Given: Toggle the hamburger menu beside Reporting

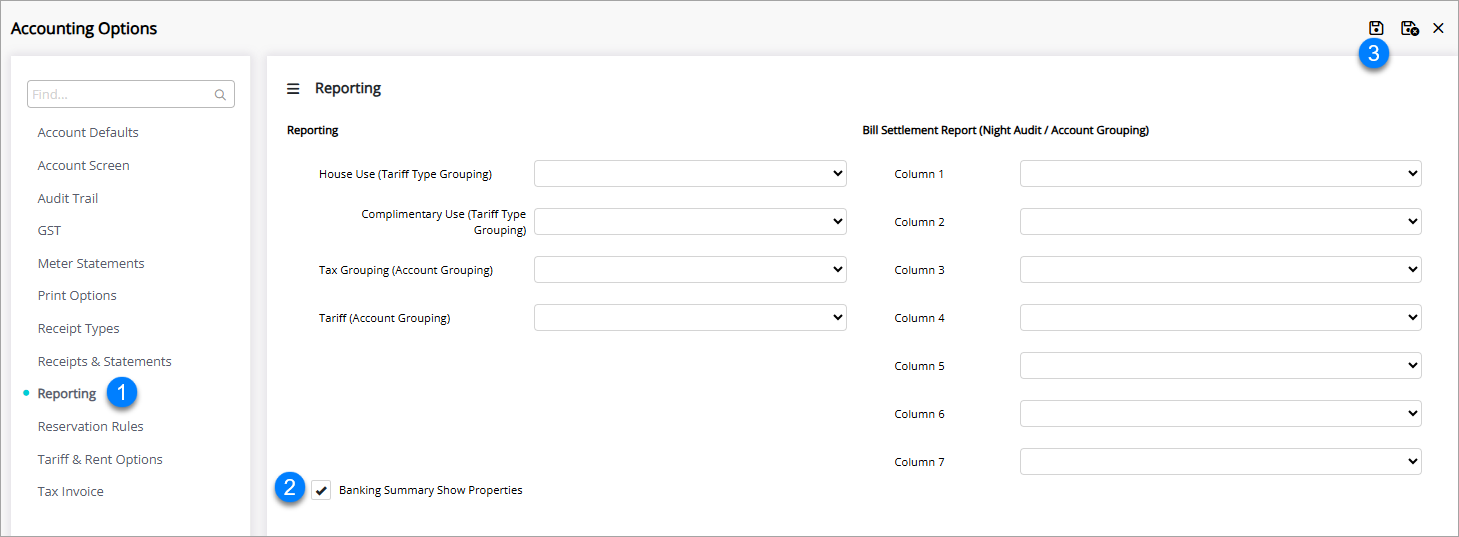Looking at the screenshot, I should (x=293, y=89).
